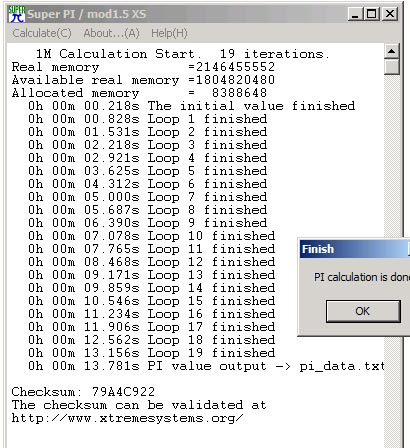
Task: Minimize the Super PI window
Action: (x=355, y=14)
